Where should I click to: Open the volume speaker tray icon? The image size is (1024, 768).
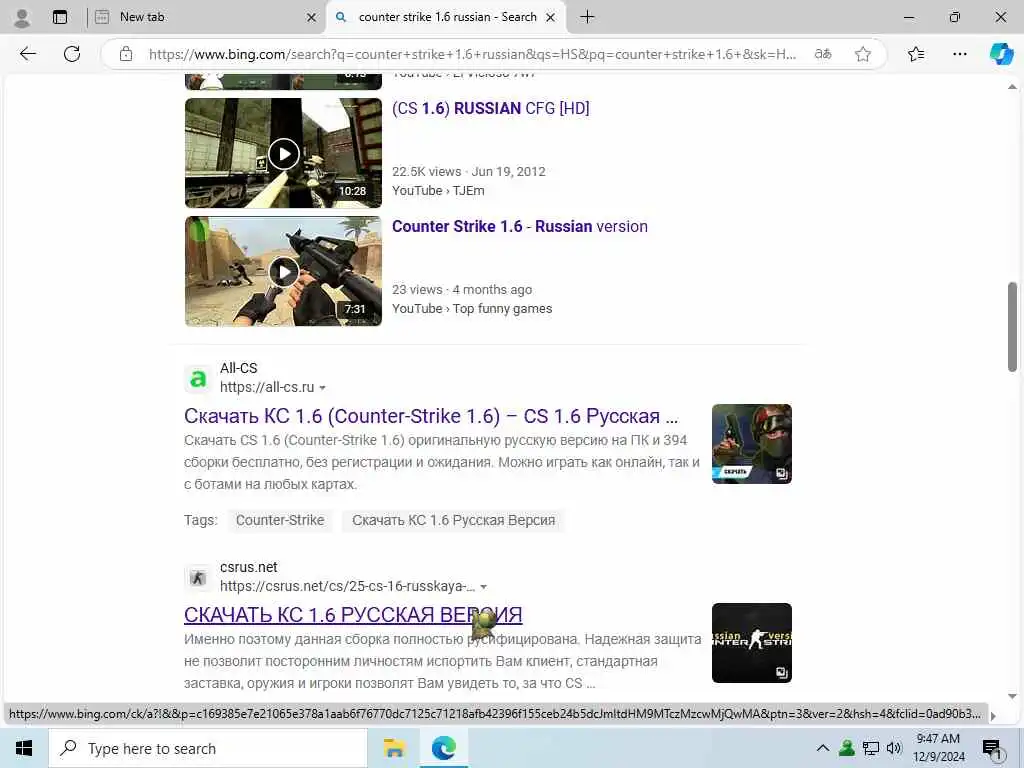(x=894, y=748)
